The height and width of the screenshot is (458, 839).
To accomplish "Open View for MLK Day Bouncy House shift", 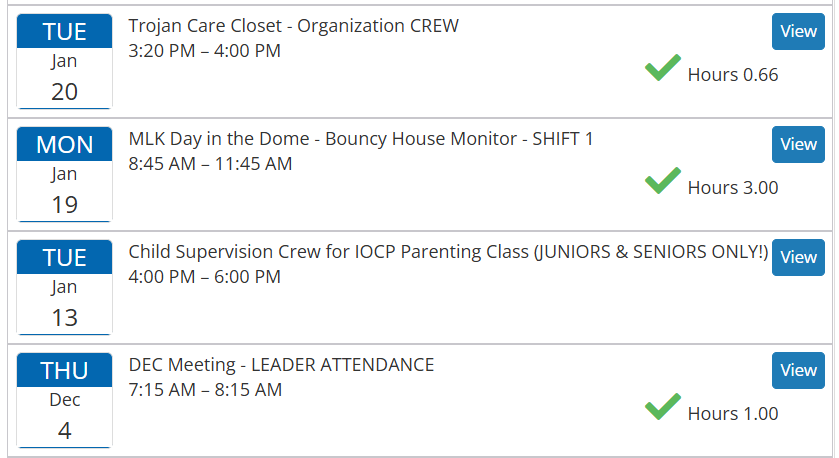I will pyautogui.click(x=798, y=144).
